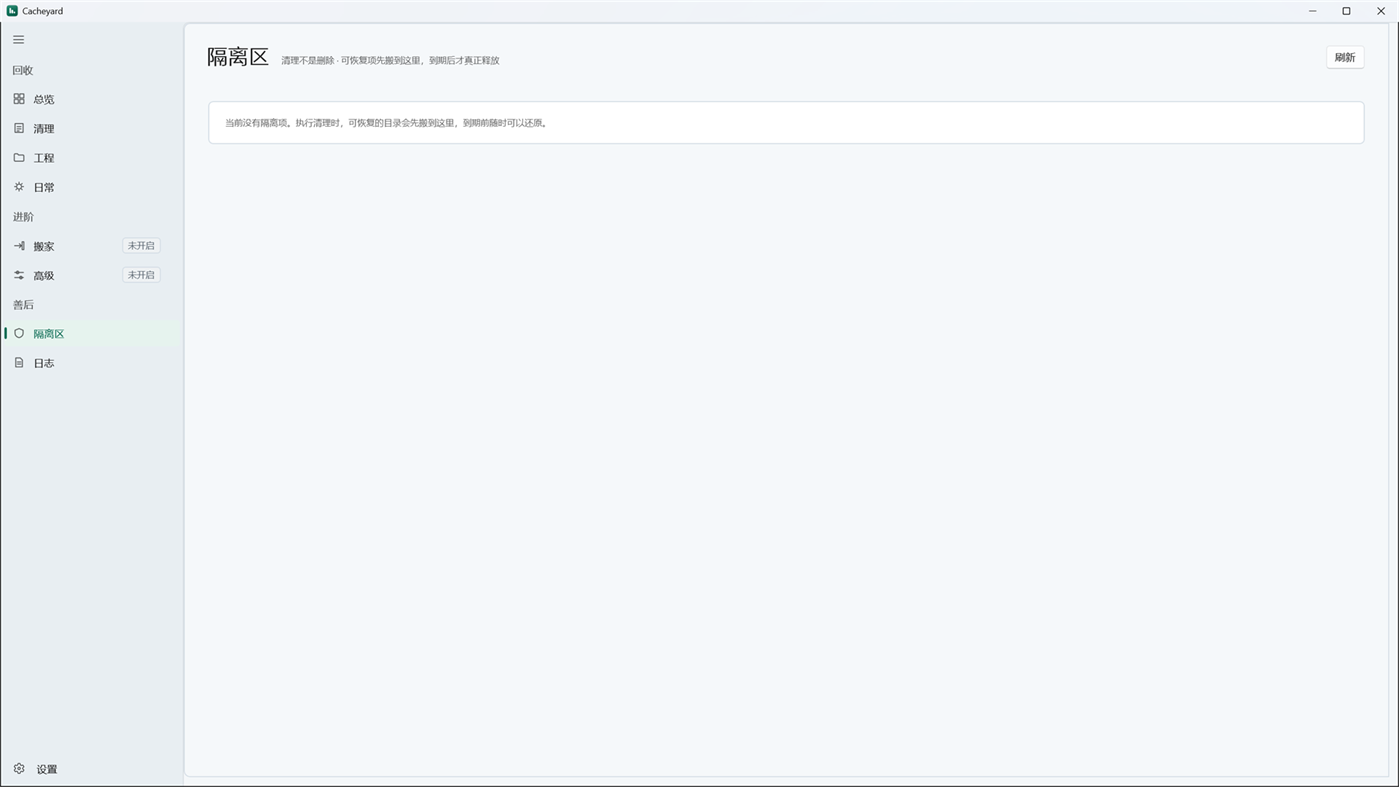
Task: Click the 进阶 section header
Action: [23, 217]
